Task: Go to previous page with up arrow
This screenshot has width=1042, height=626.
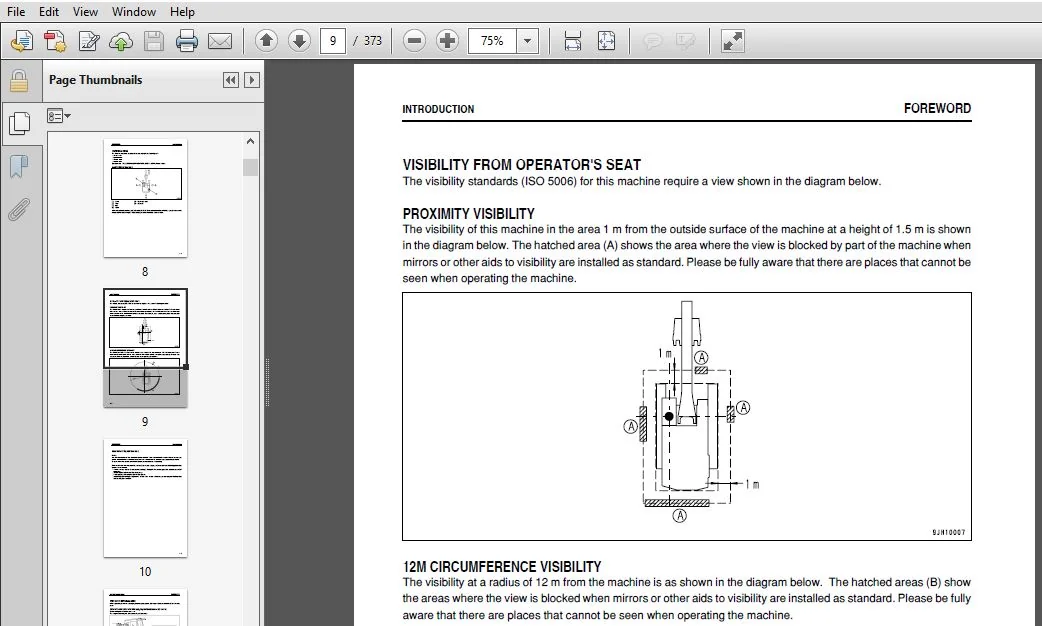Action: pyautogui.click(x=266, y=41)
